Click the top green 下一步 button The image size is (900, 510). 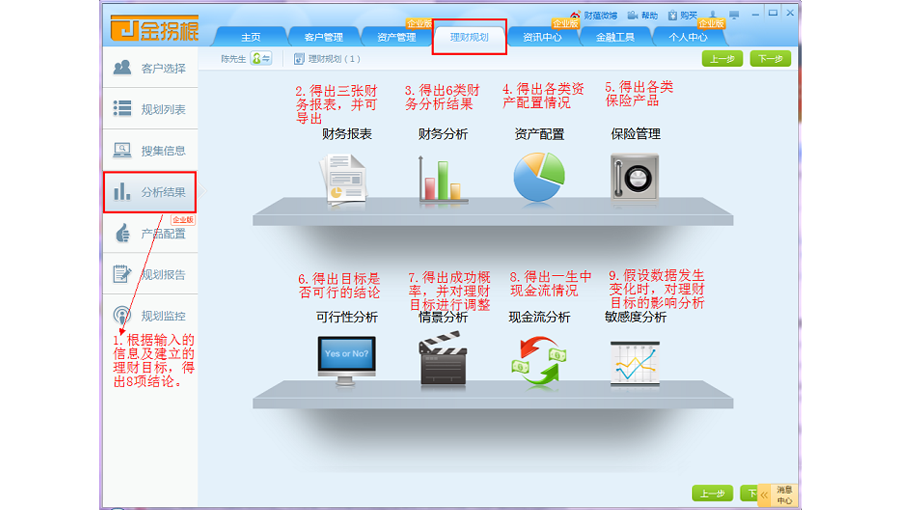pos(769,59)
